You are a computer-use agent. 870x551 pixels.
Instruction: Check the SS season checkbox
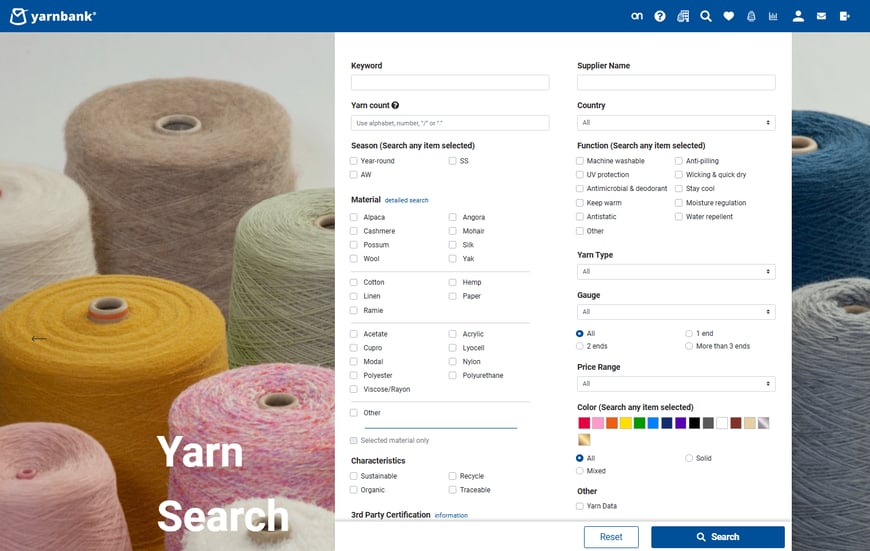tap(452, 161)
